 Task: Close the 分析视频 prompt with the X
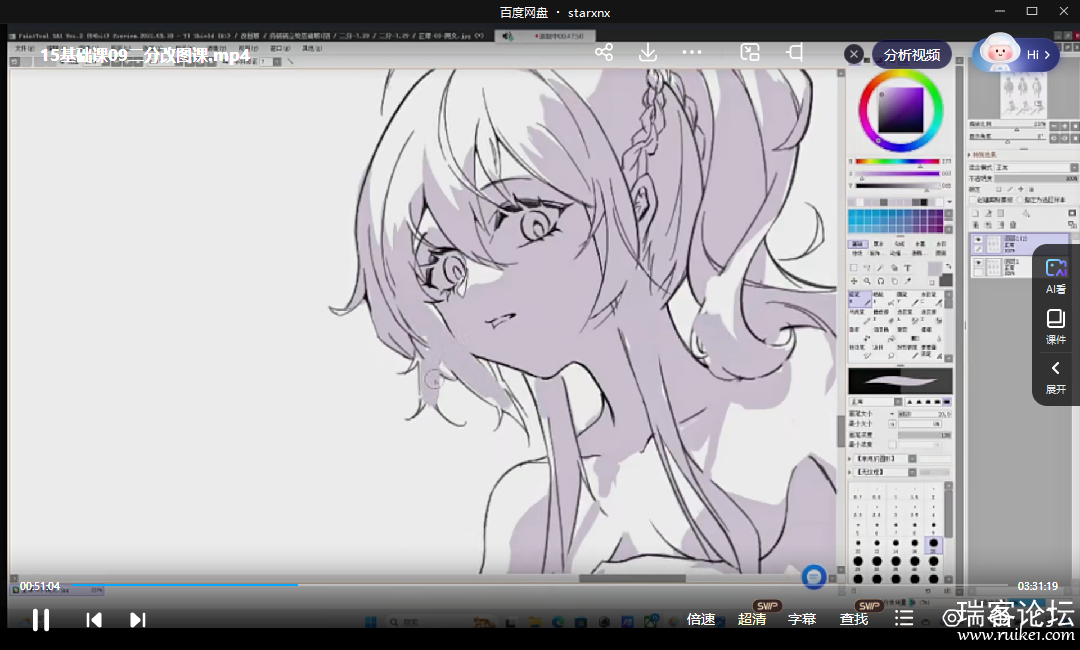pyautogui.click(x=854, y=54)
